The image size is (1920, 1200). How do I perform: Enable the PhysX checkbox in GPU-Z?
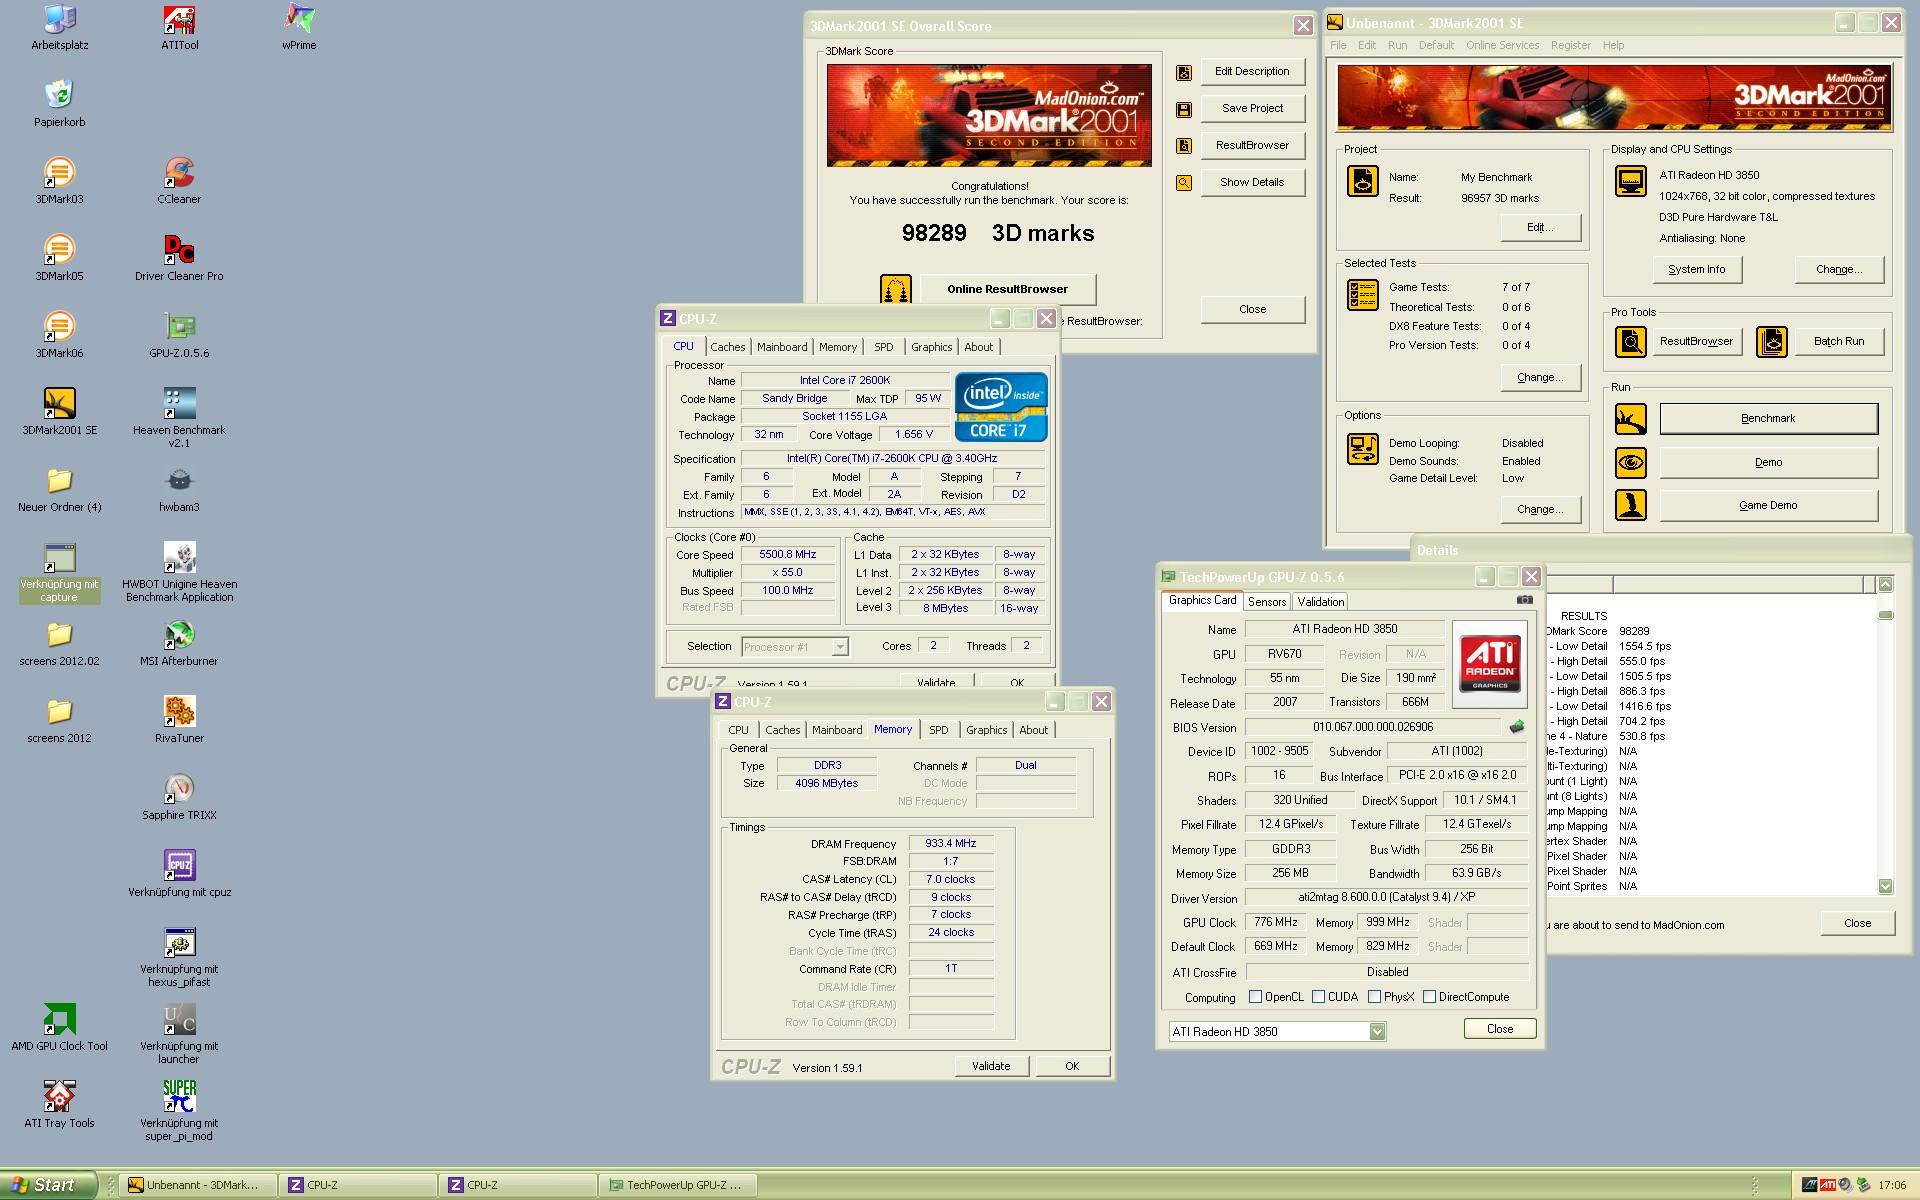tap(1374, 997)
